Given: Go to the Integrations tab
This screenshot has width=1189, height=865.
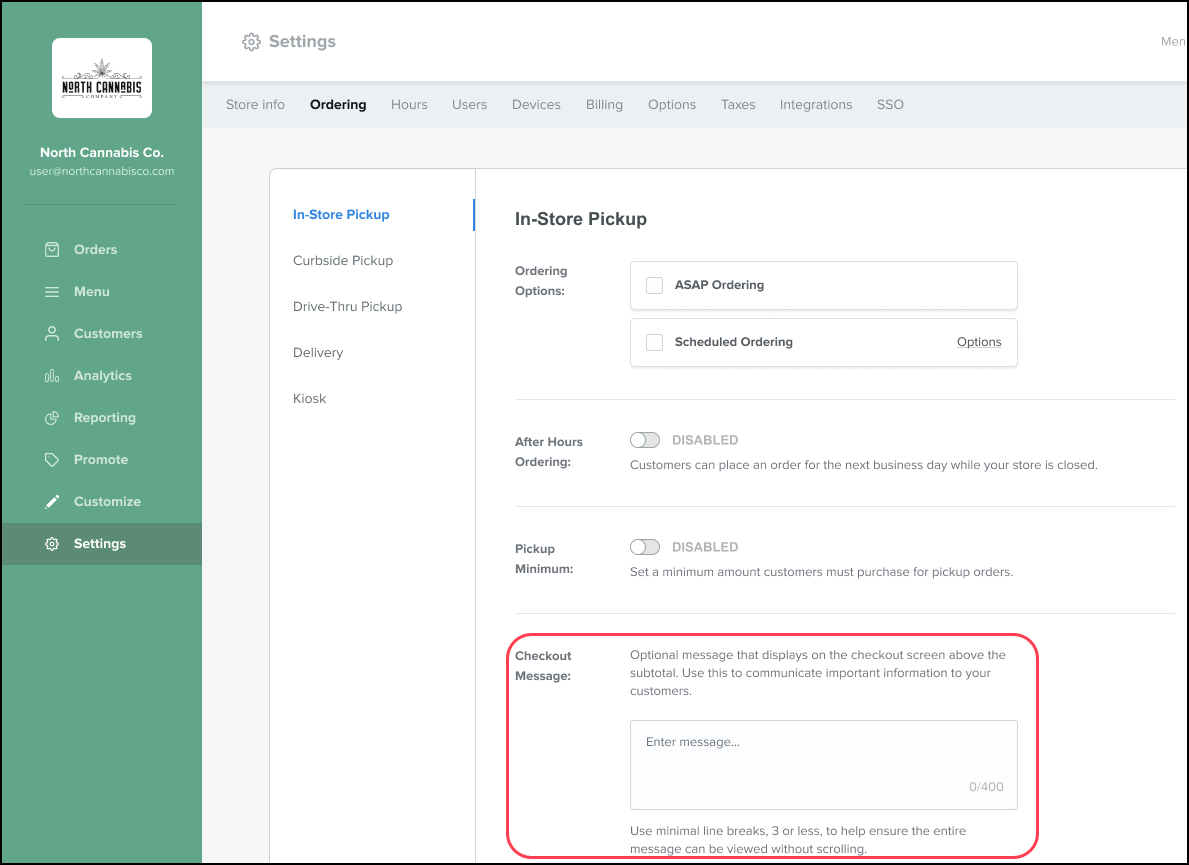Looking at the screenshot, I should point(816,105).
